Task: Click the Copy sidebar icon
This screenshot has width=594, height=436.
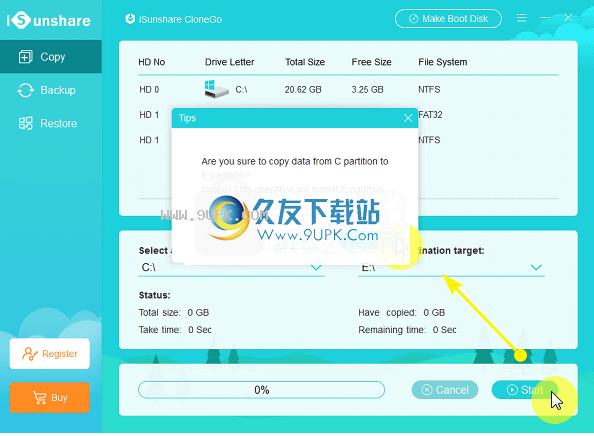Action: 26,57
